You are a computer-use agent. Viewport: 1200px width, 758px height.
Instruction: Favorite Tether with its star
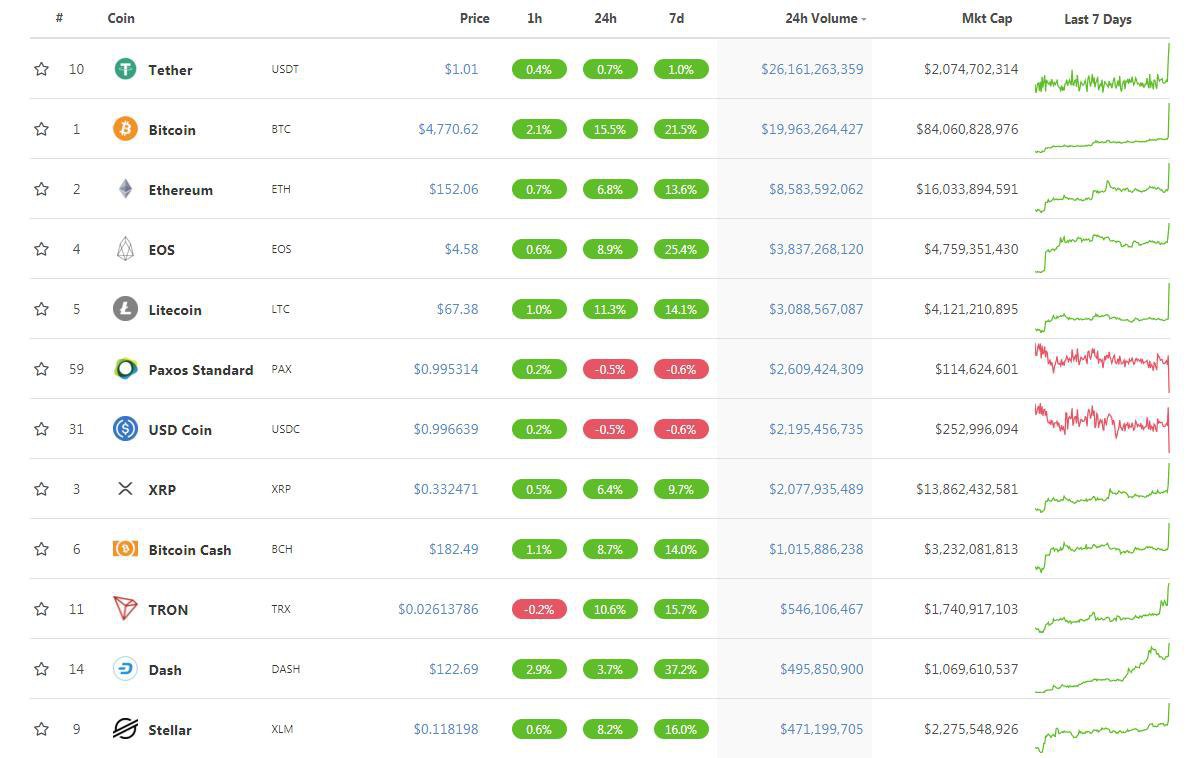pos(41,69)
